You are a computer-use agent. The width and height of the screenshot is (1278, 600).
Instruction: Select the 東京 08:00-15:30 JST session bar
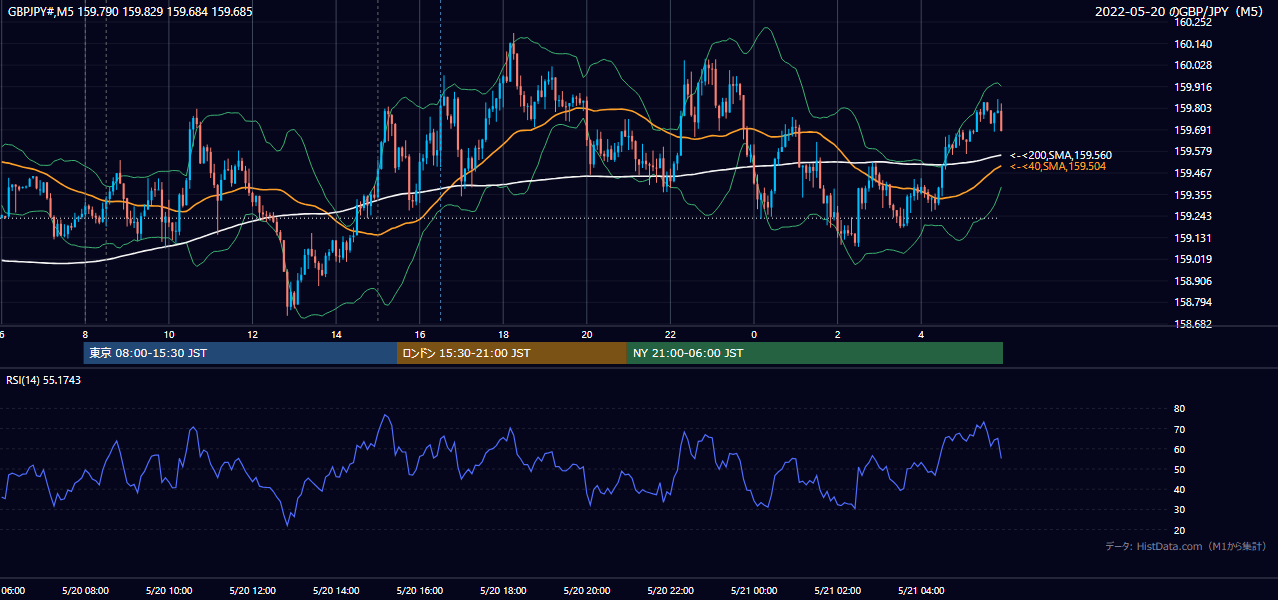[x=240, y=353]
